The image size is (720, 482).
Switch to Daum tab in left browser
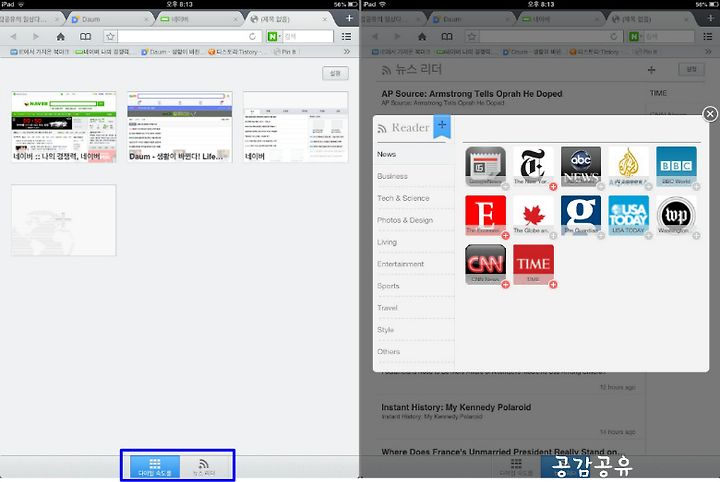point(108,19)
